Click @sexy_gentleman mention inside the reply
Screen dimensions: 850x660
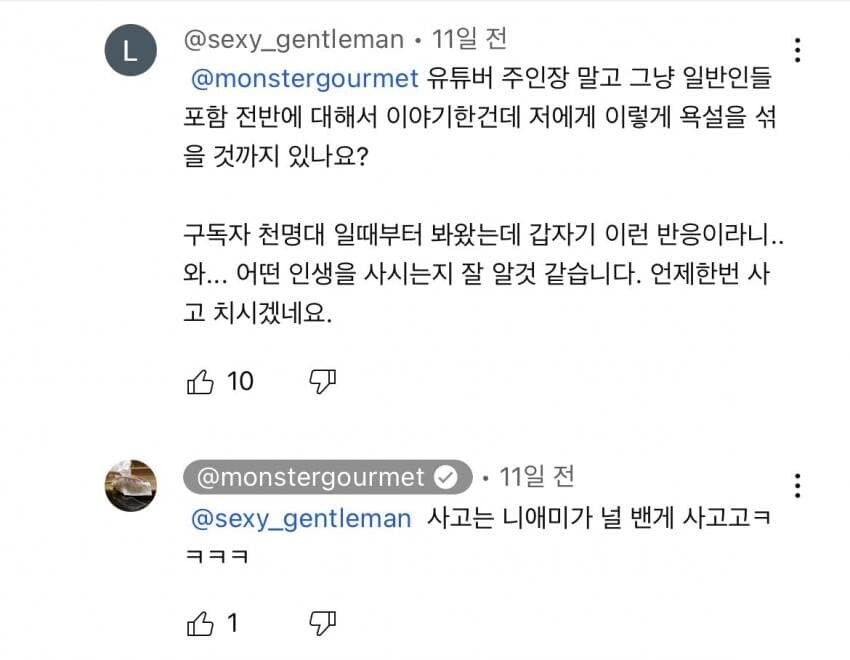click(x=300, y=518)
